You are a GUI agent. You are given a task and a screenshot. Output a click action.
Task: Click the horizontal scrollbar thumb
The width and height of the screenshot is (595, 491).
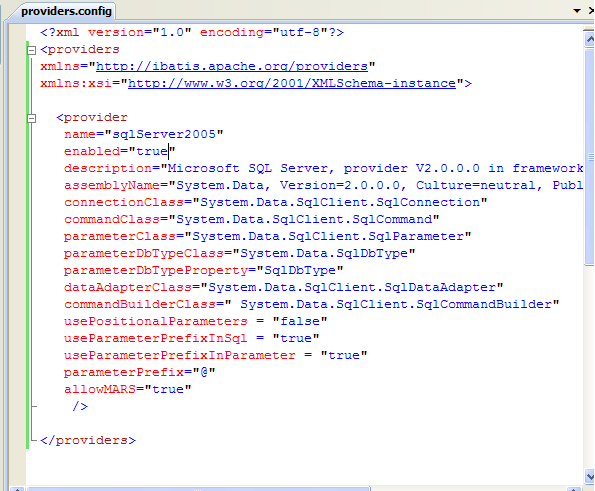pyautogui.click(x=198, y=488)
